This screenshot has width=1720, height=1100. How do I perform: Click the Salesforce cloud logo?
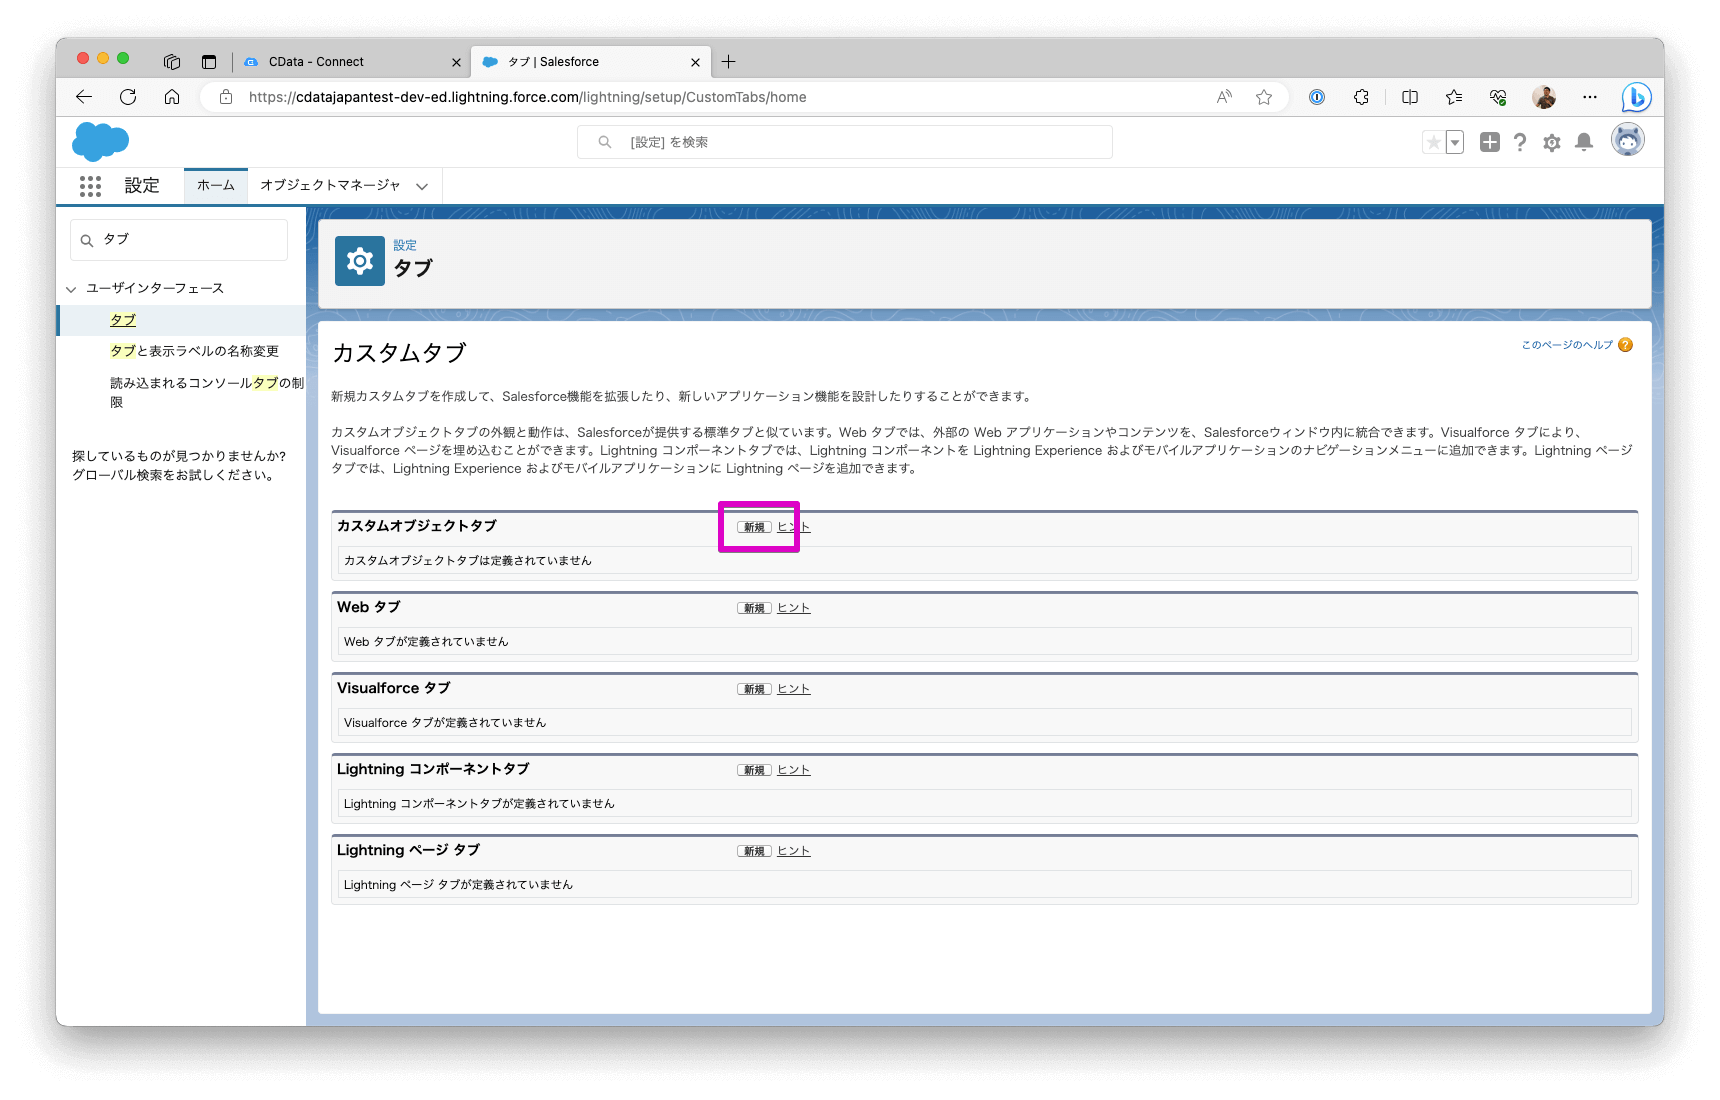pos(100,142)
